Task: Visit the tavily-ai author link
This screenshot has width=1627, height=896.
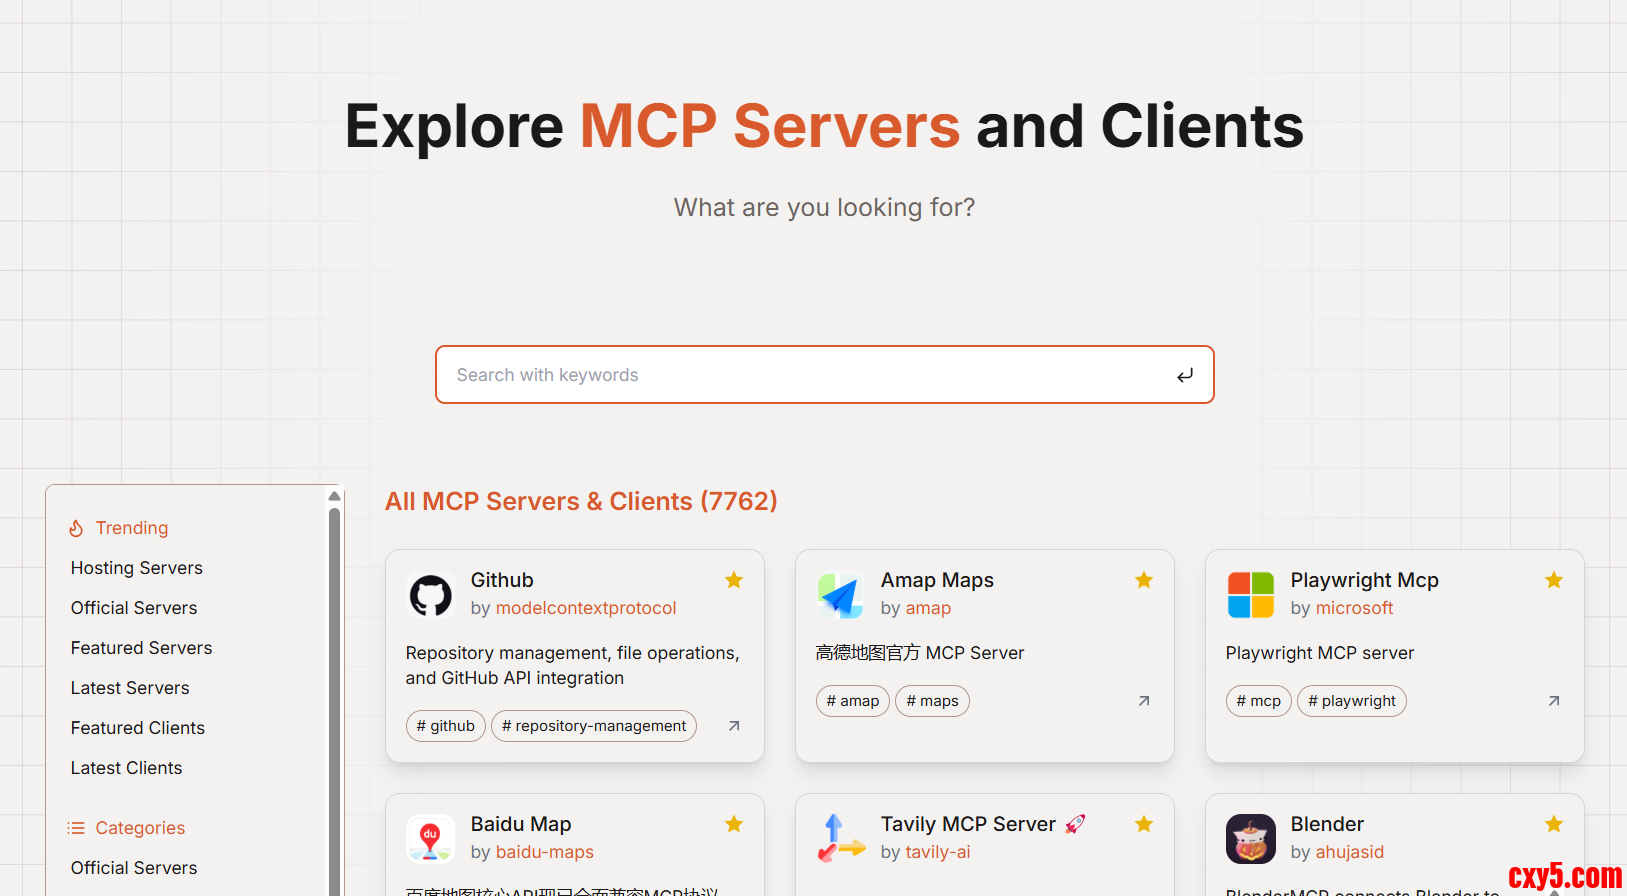Action: click(938, 852)
